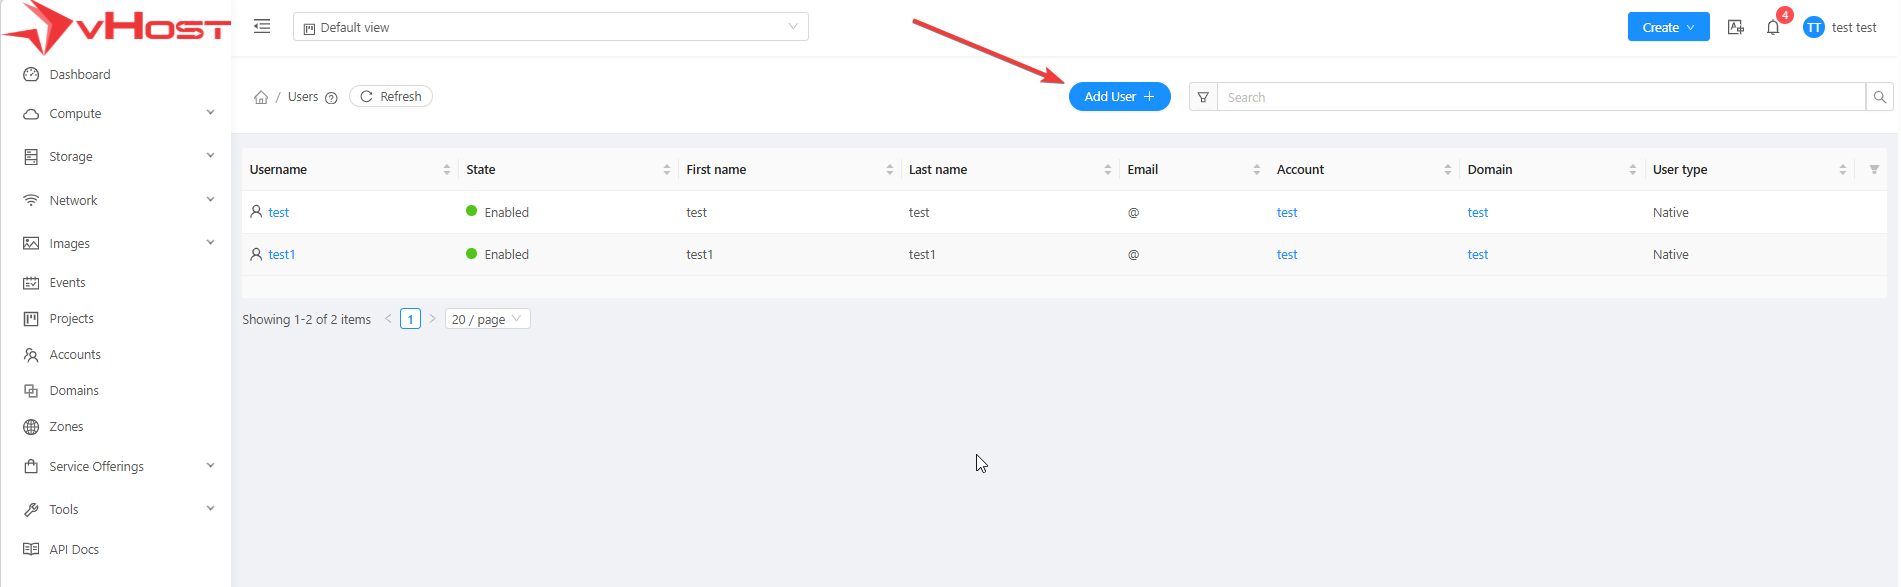Click the Refresh button
This screenshot has height=587, width=1901.
click(x=391, y=97)
